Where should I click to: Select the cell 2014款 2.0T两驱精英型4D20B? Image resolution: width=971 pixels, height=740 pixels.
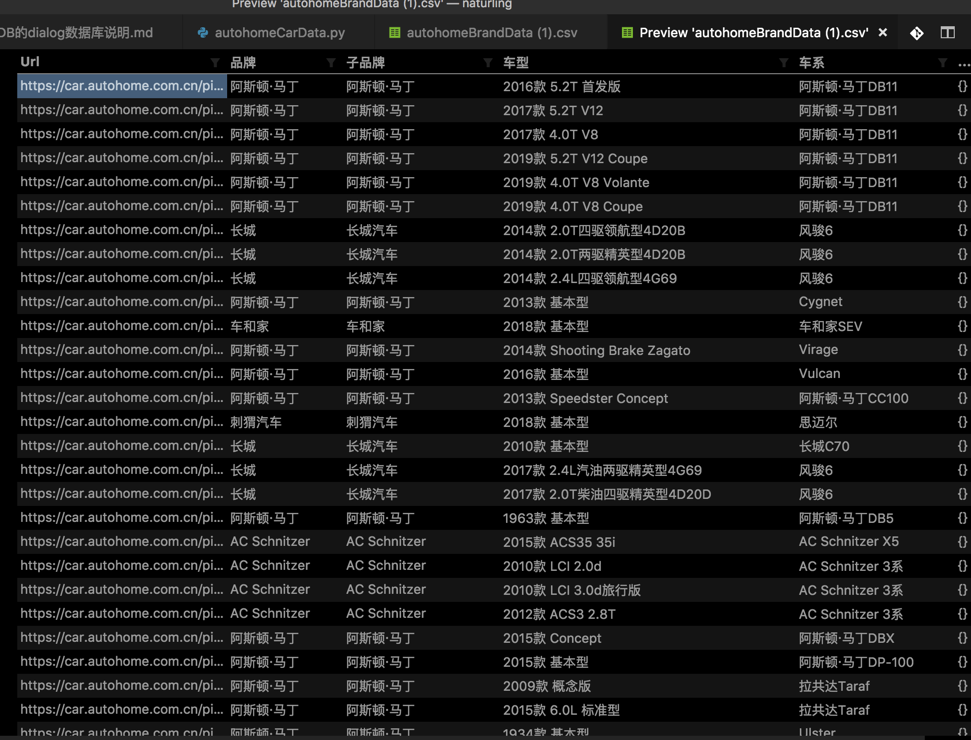tap(594, 255)
